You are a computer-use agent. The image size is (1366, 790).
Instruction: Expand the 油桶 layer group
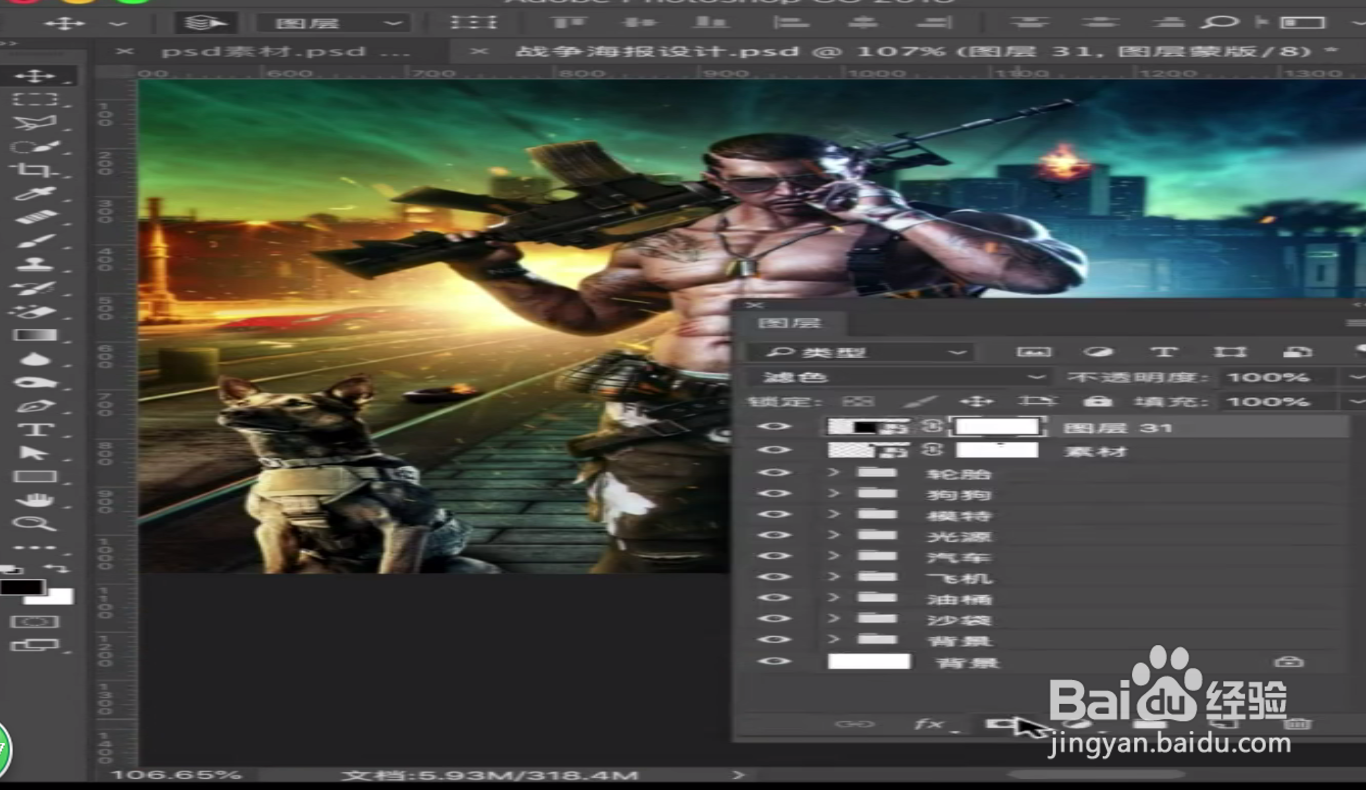[x=834, y=599]
